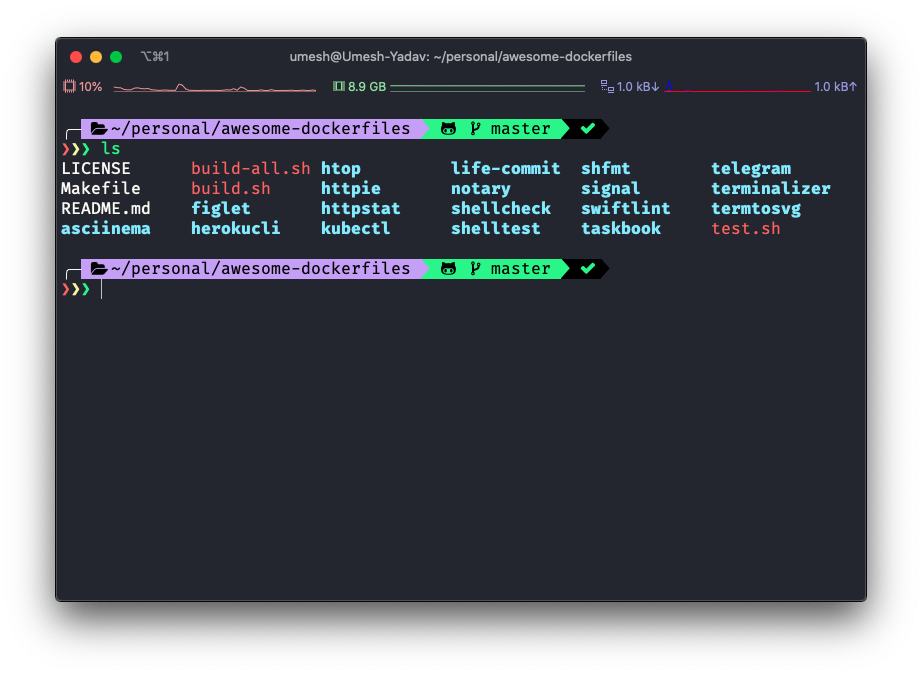Click the network icon in status bar

point(606,87)
